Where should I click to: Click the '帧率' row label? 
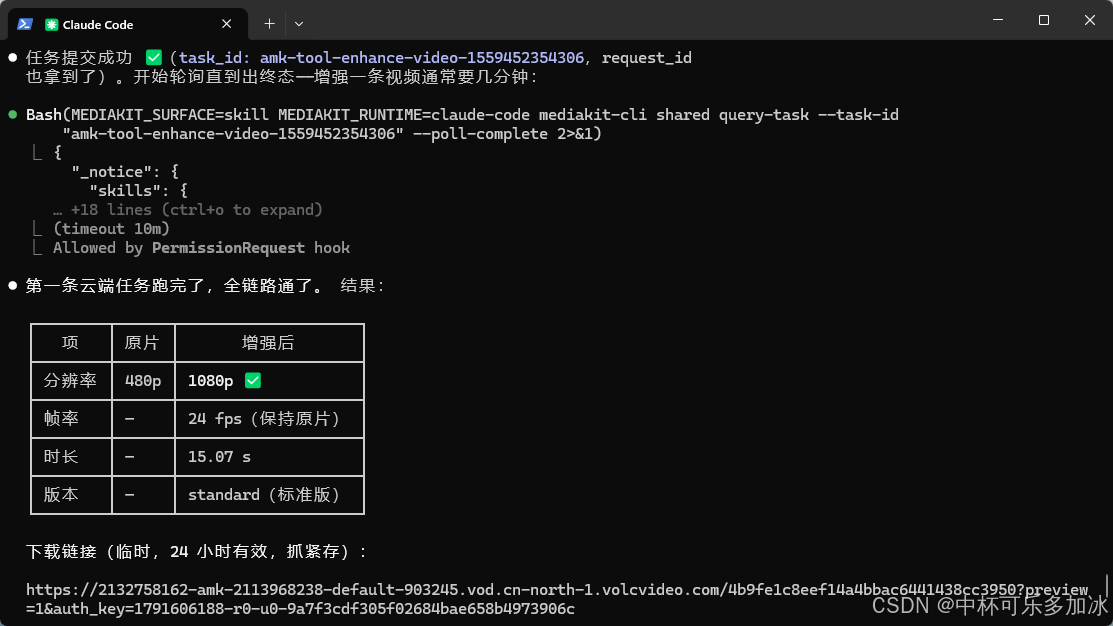[61, 419]
